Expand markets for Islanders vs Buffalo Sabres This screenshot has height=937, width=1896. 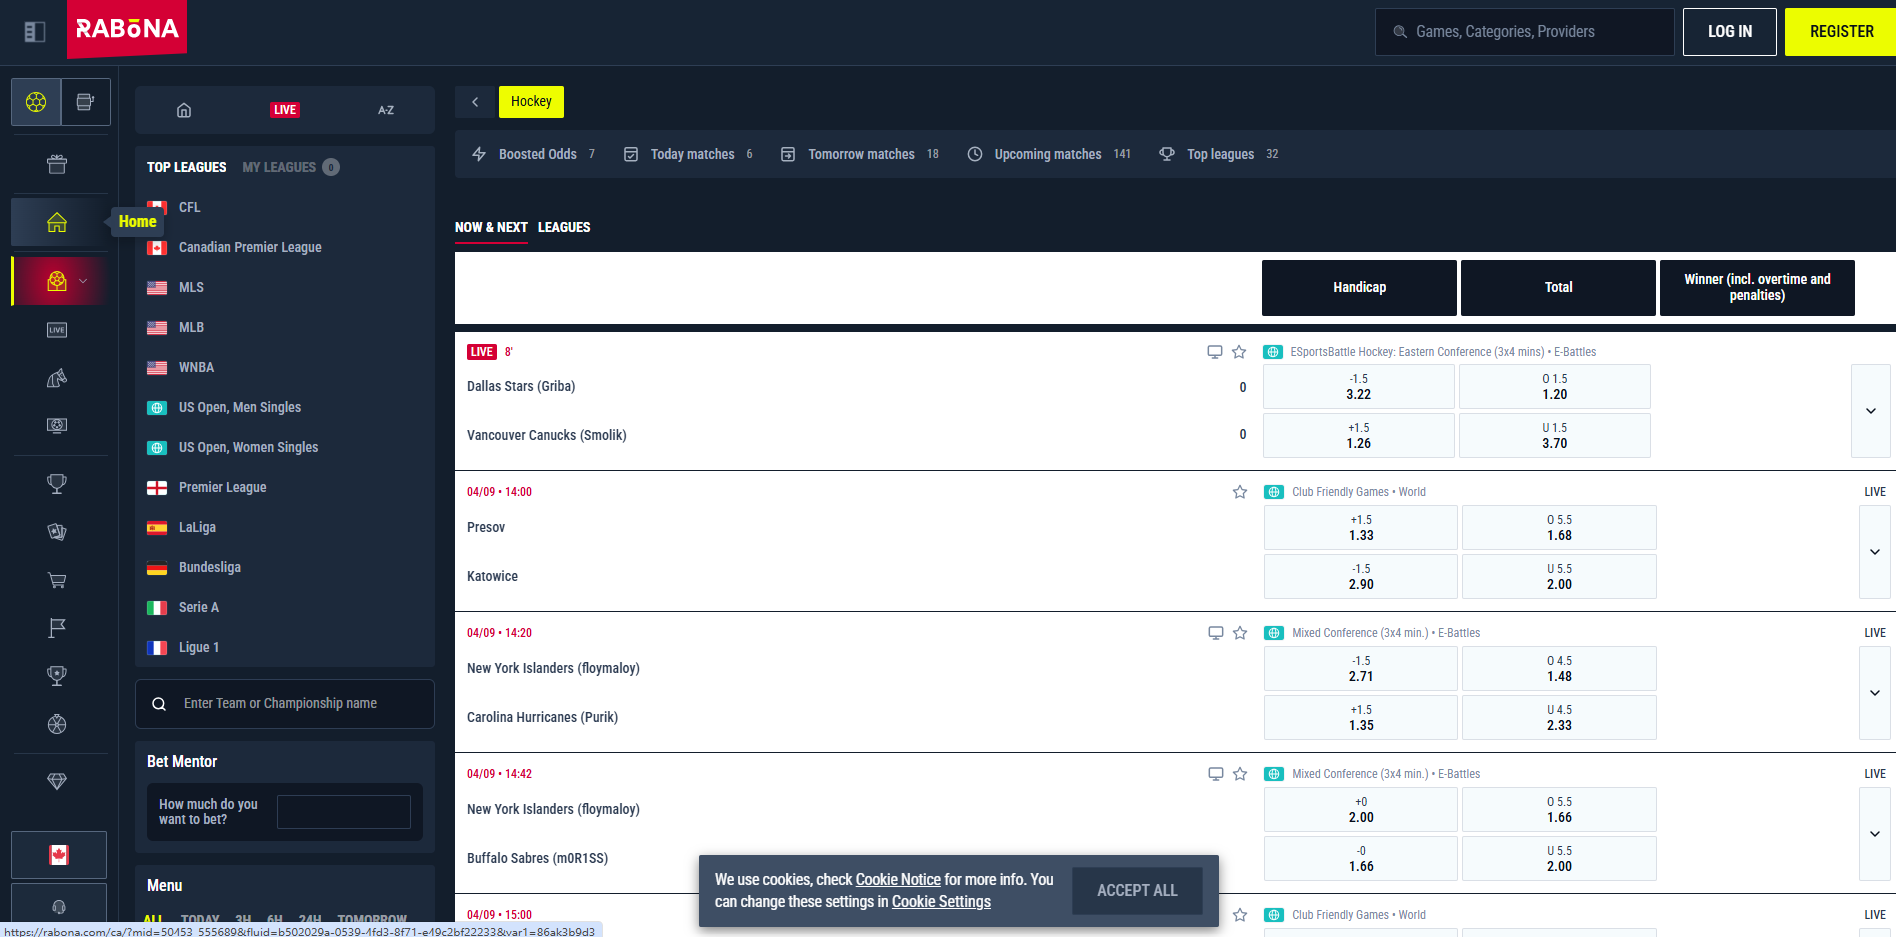(x=1875, y=834)
